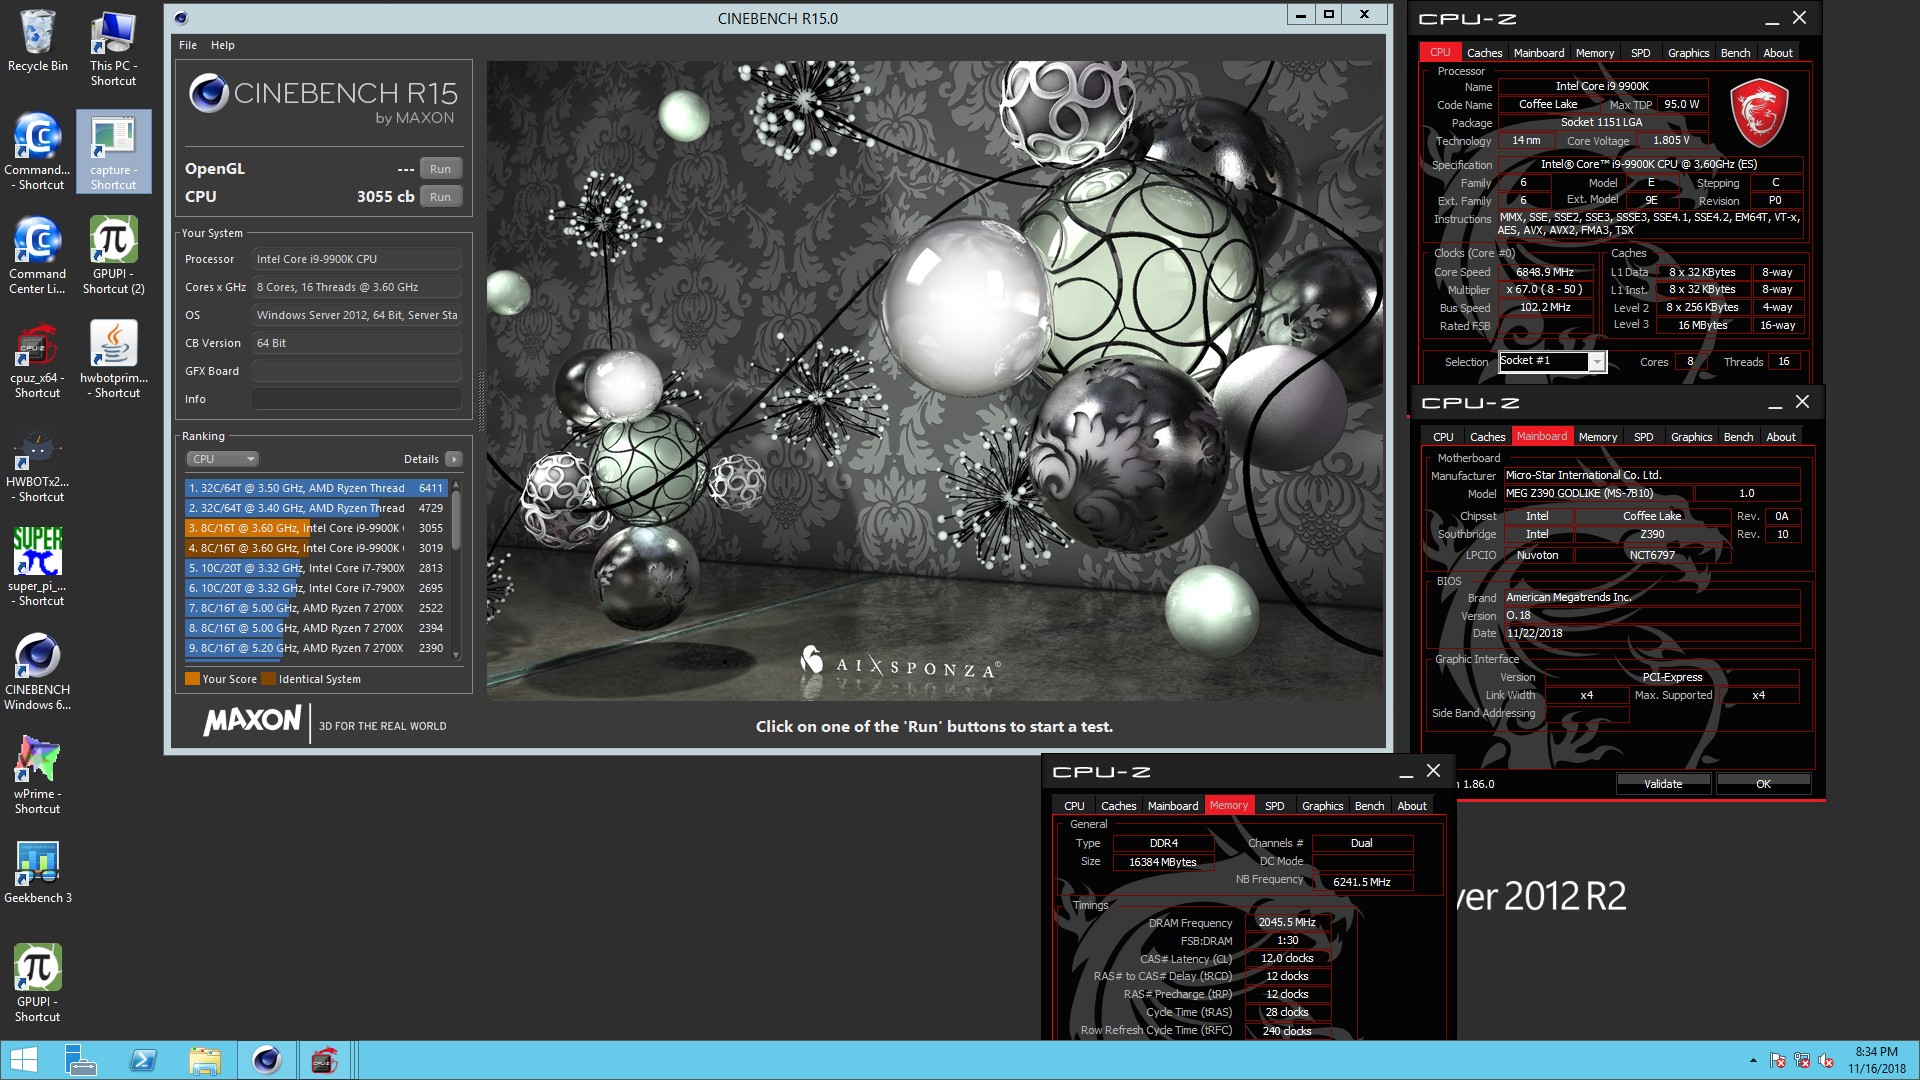The image size is (1920, 1080).
Task: Select the Command Center shortcut icon under Recycle Bin
Action: [37, 151]
